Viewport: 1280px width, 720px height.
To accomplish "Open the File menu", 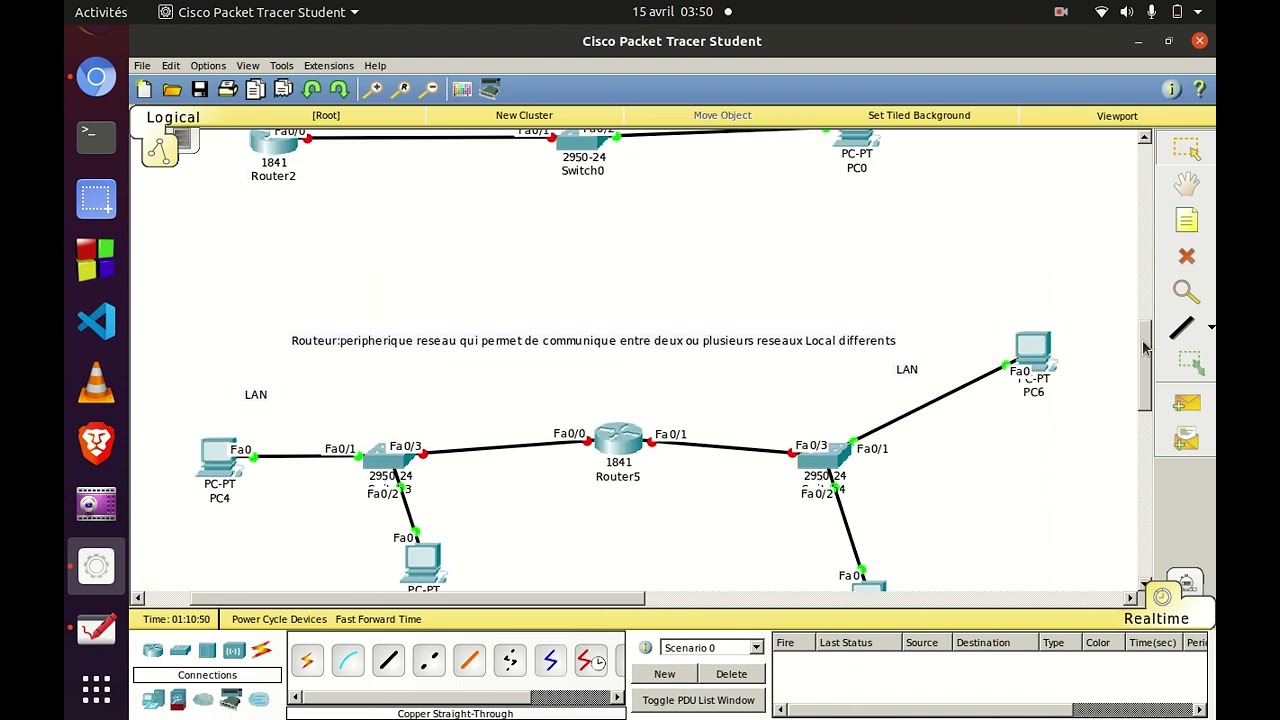I will (x=142, y=66).
